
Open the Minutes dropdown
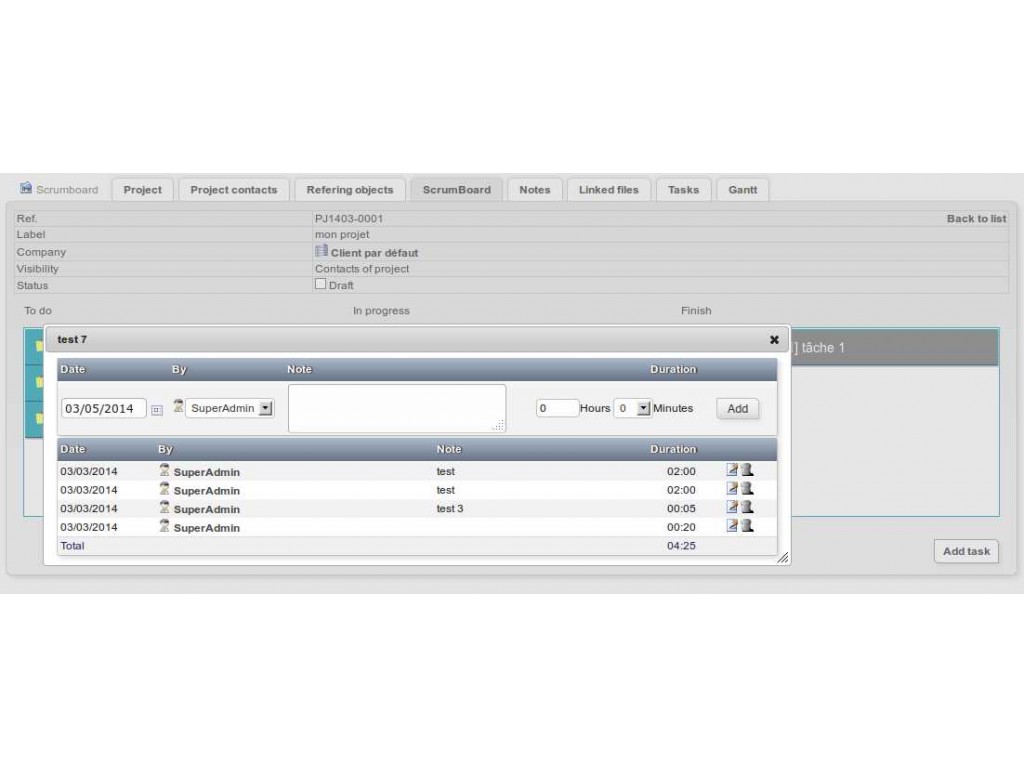(x=632, y=408)
